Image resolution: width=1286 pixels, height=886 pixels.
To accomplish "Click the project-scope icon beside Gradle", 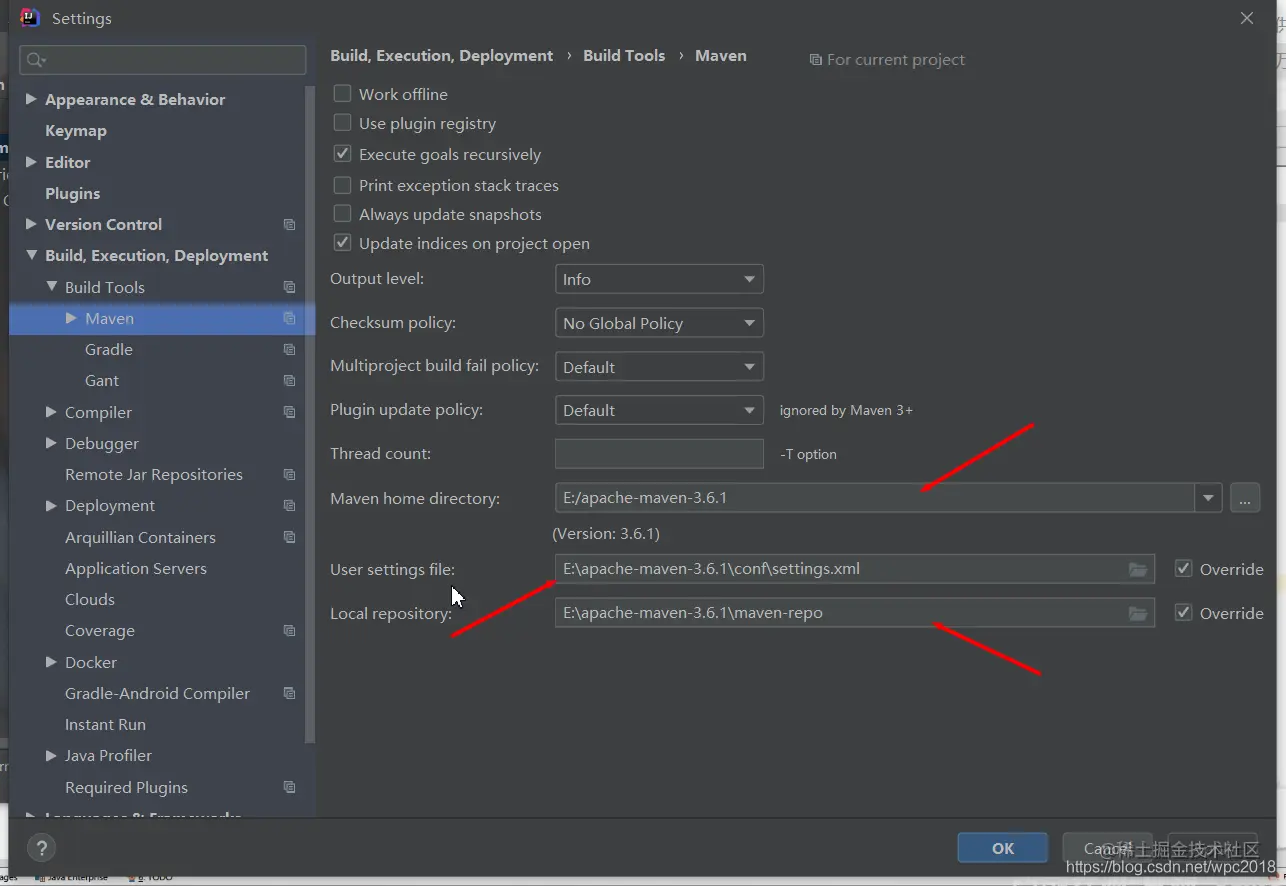I will click(289, 350).
